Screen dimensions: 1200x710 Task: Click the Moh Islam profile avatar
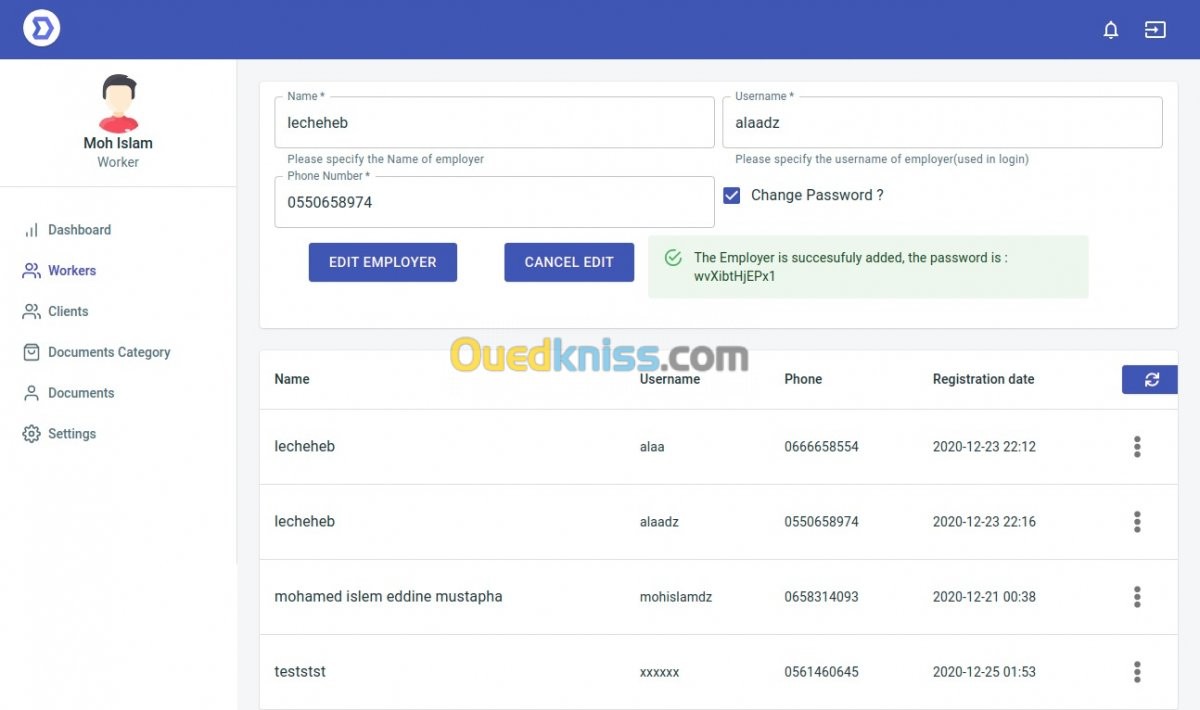click(119, 103)
